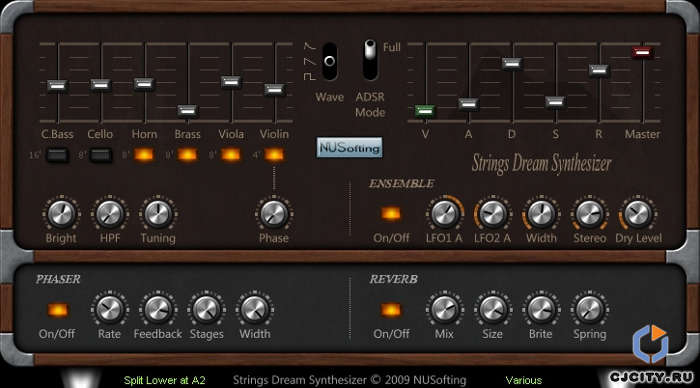This screenshot has width=700, height=388.
Task: Toggle the Cello 8' octave button
Action: pyautogui.click(x=101, y=155)
